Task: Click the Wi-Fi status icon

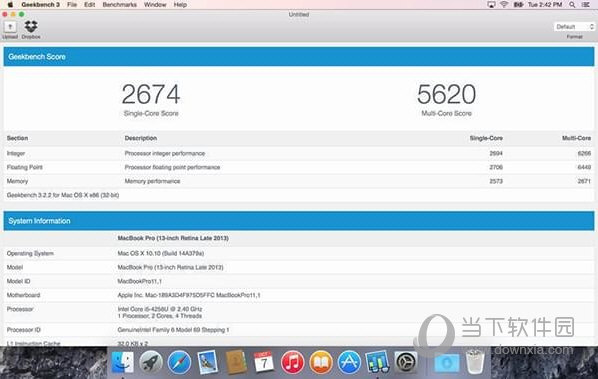Action: pos(504,5)
